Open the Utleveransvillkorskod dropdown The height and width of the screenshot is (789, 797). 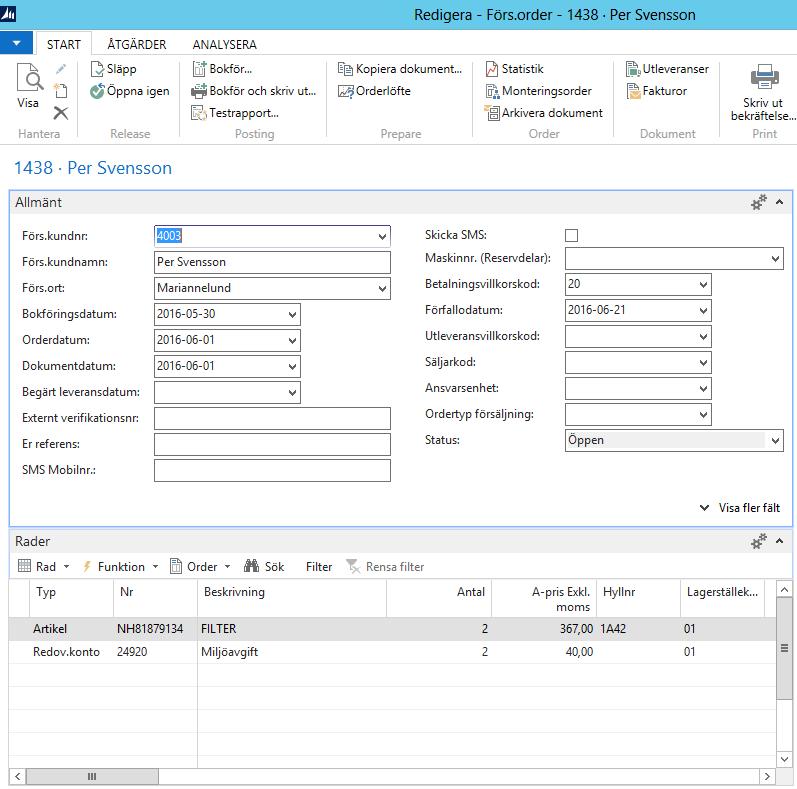click(703, 337)
